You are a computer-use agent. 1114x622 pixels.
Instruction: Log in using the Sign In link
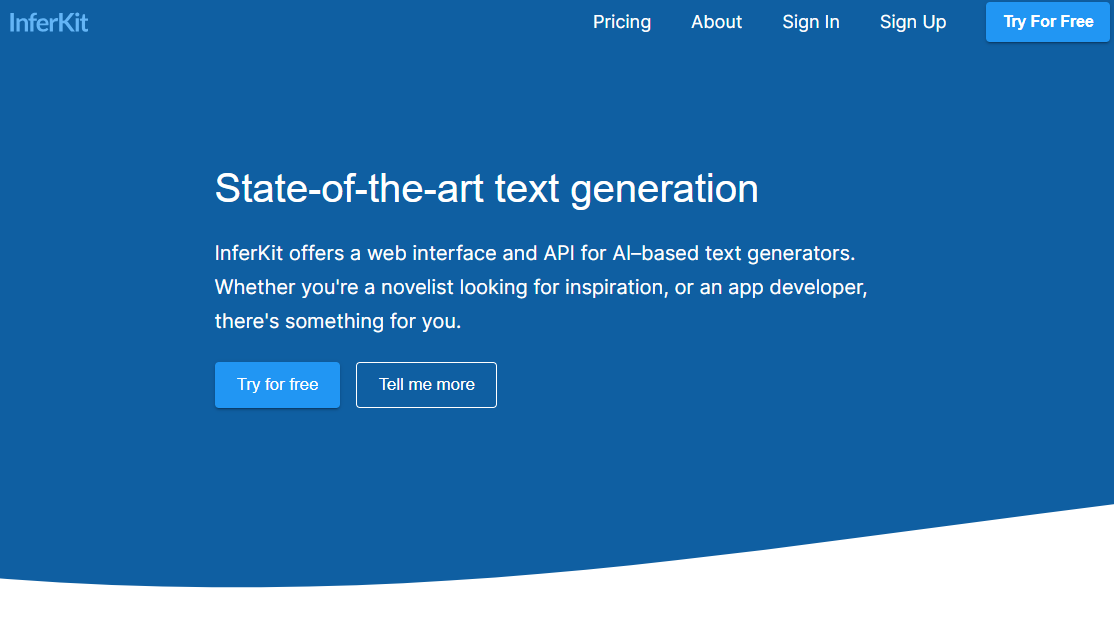click(x=810, y=22)
